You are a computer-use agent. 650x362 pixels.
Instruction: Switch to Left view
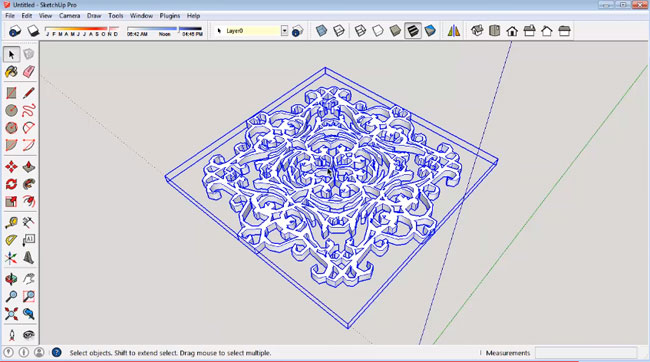coord(564,31)
